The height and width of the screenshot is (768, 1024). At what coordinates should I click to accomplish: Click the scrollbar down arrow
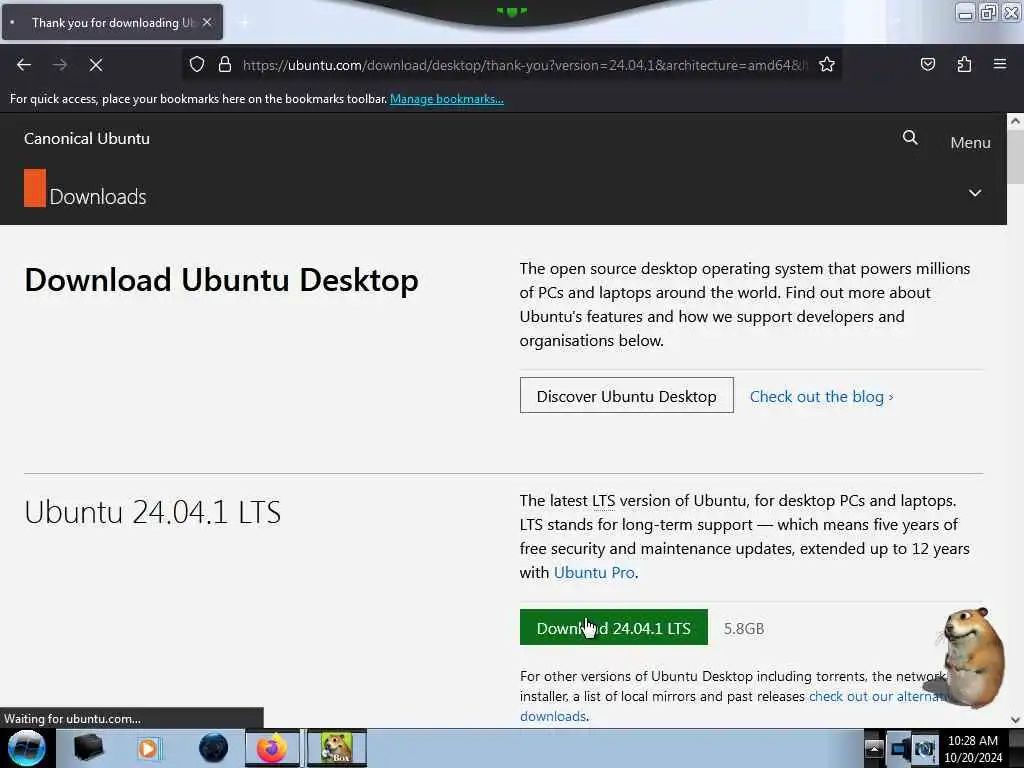click(1015, 720)
